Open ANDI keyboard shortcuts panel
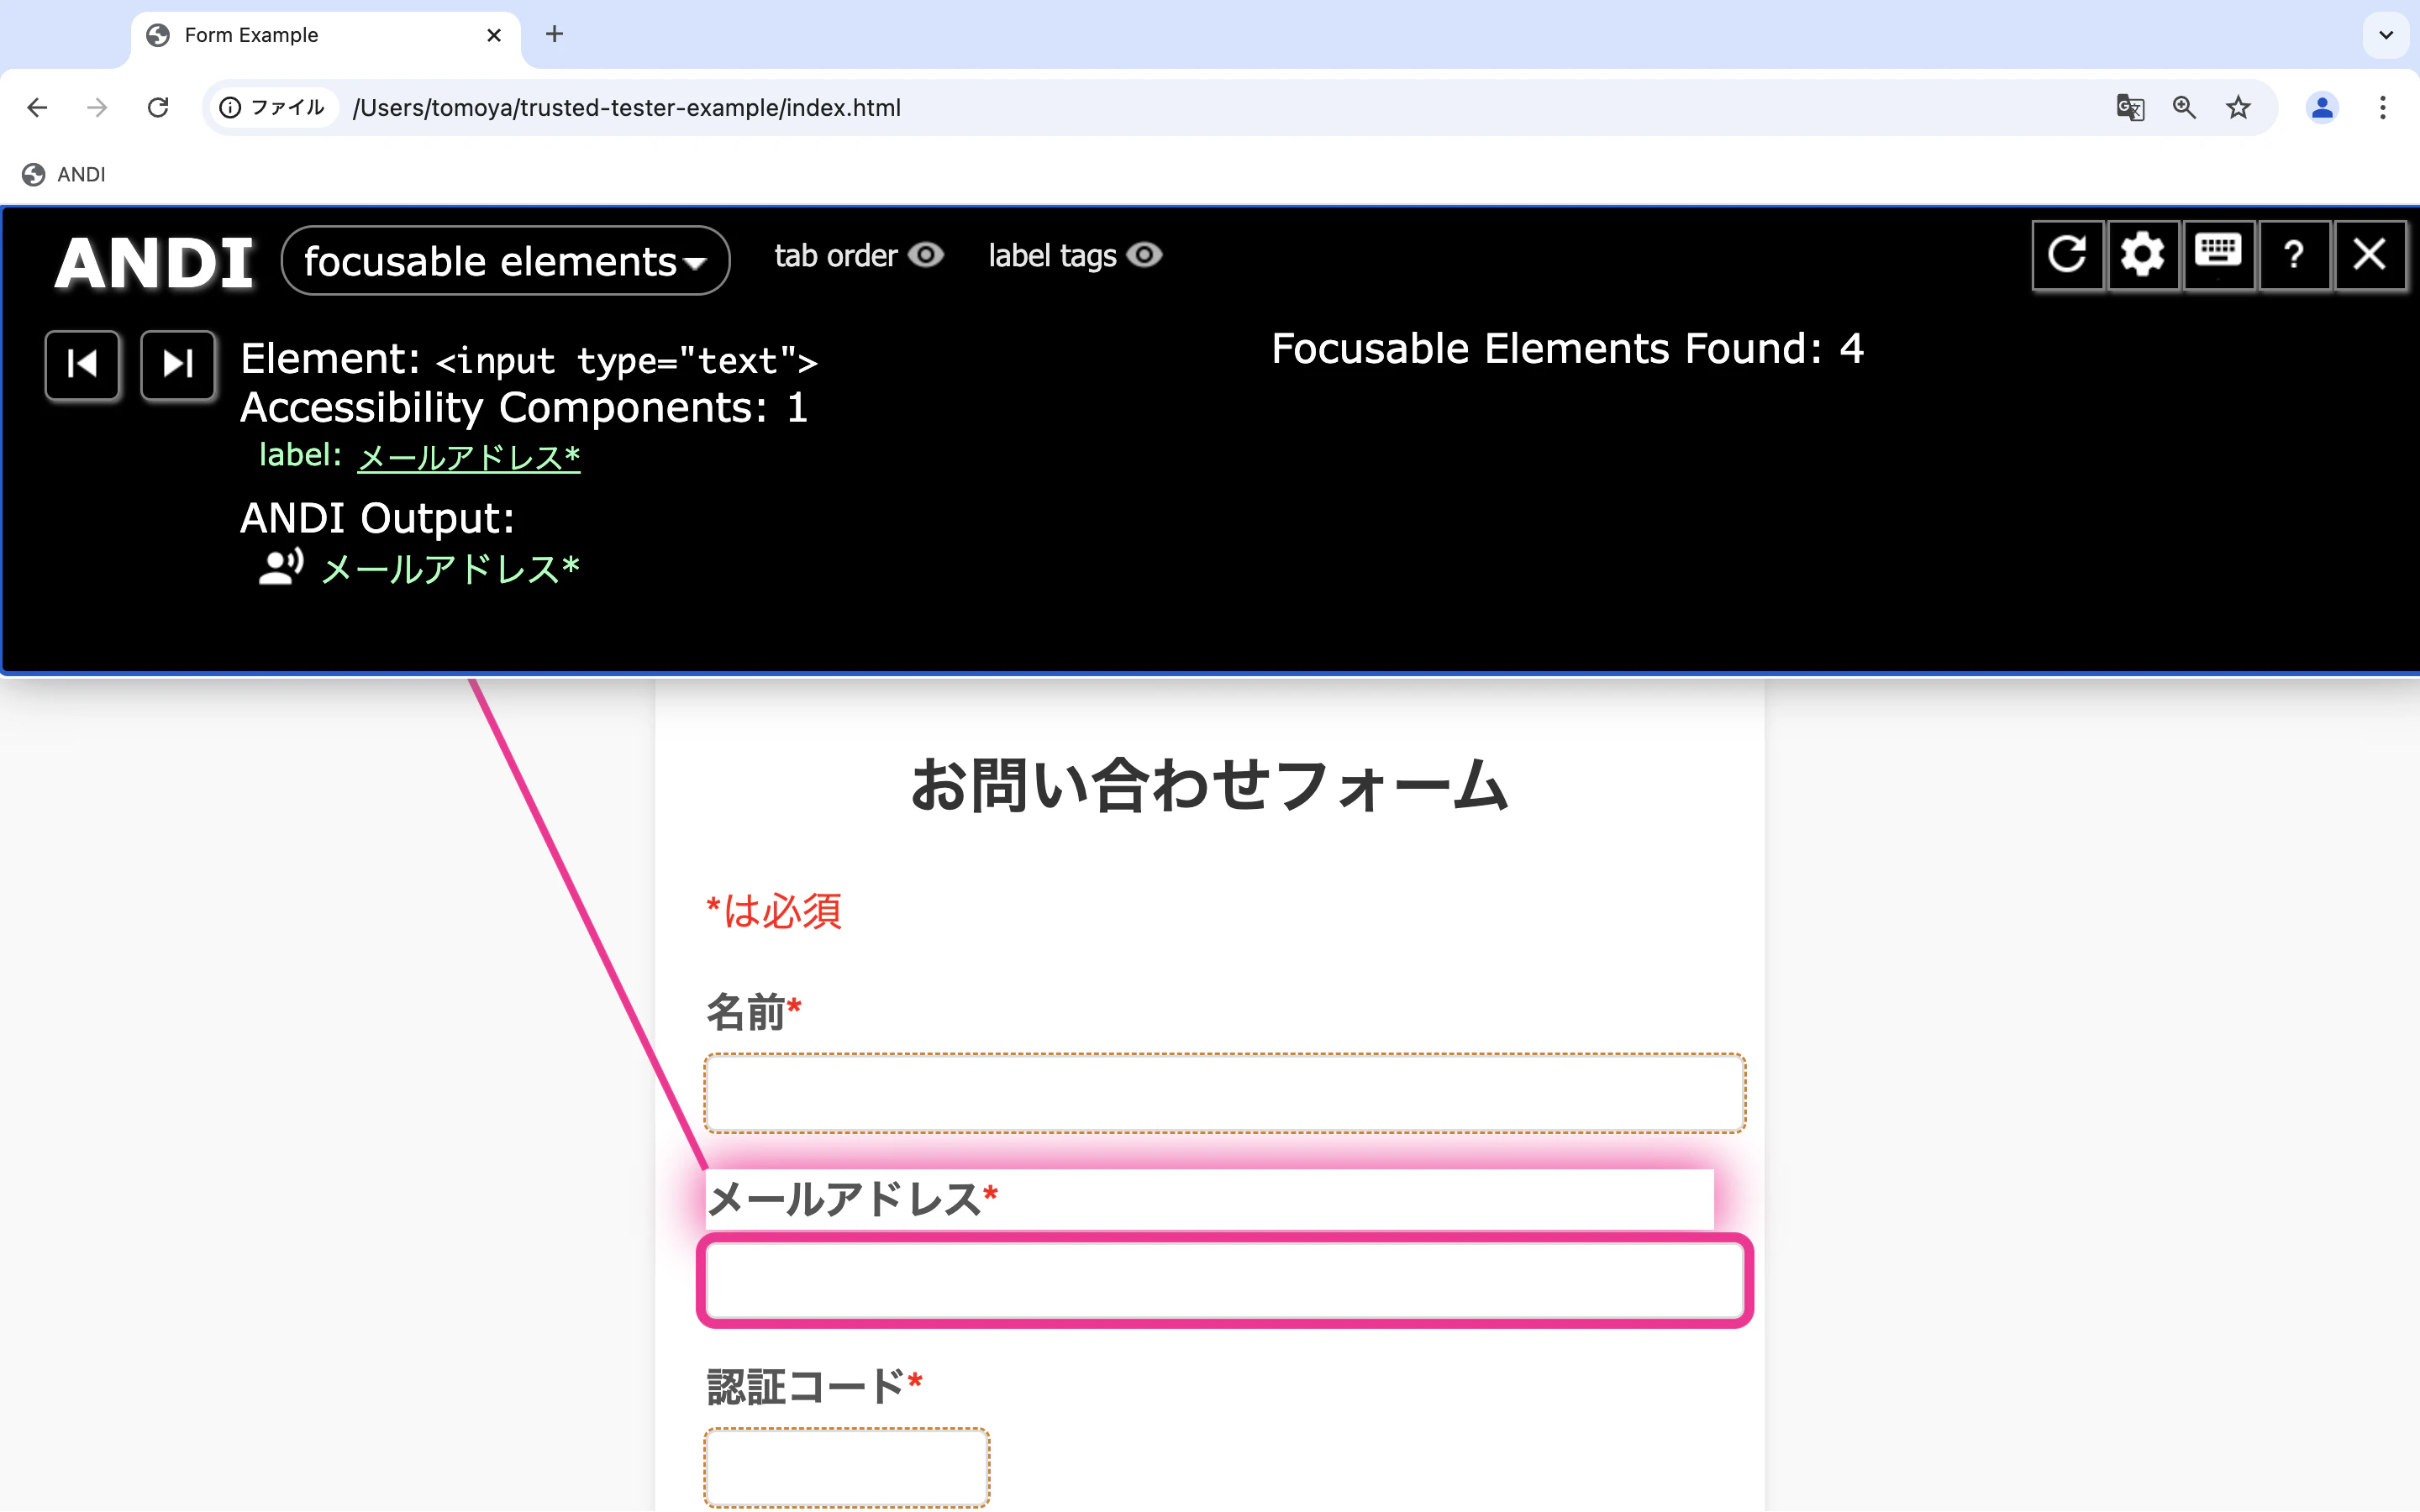 point(2218,255)
